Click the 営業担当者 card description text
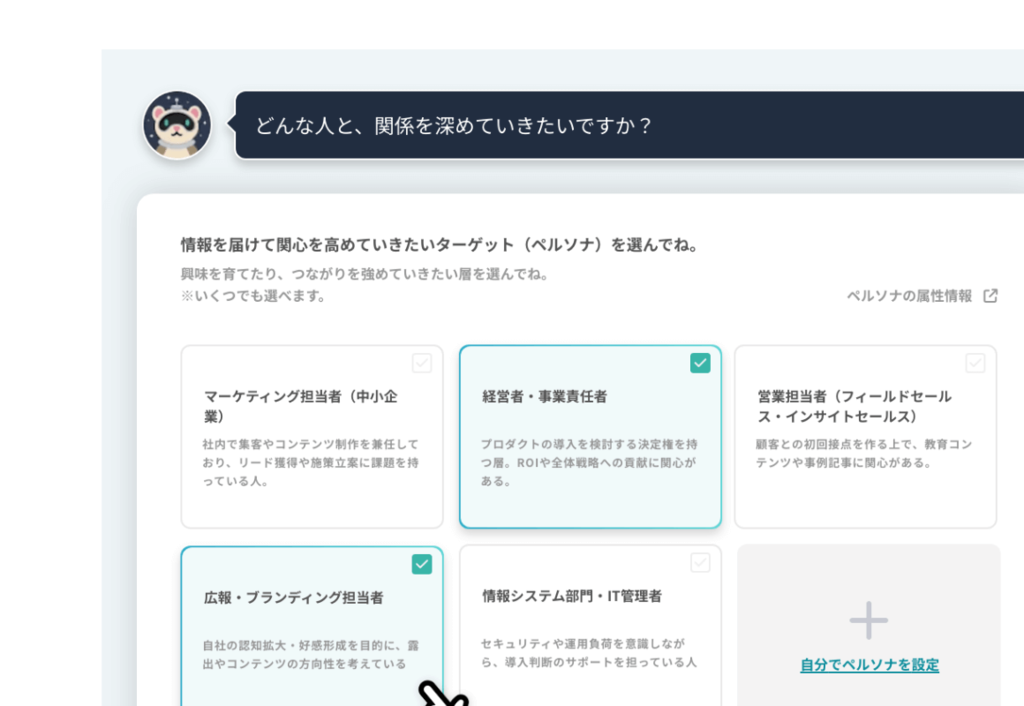This screenshot has width=1024, height=706. click(x=863, y=453)
